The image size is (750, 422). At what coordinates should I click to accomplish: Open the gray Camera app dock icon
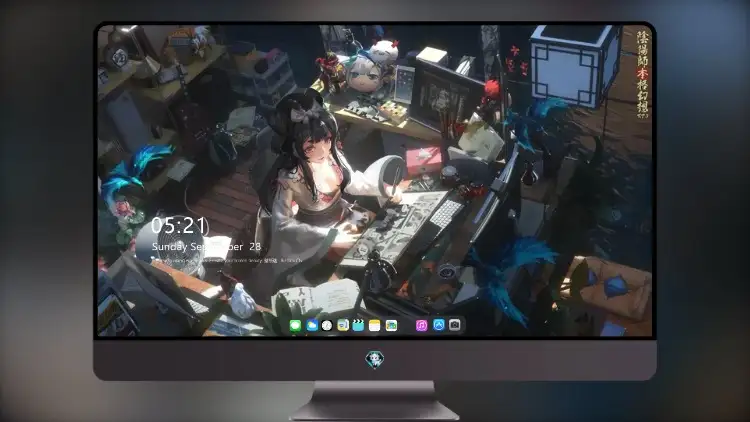click(455, 325)
